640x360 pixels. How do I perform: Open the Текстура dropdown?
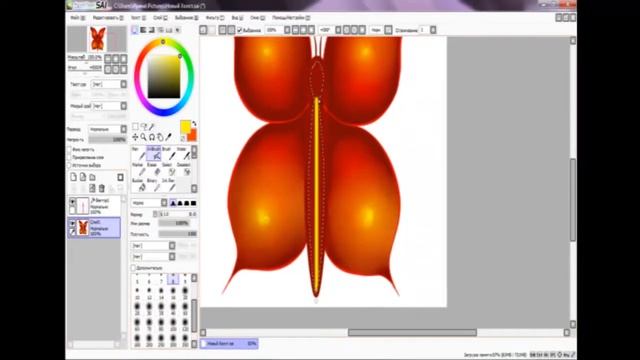click(109, 84)
